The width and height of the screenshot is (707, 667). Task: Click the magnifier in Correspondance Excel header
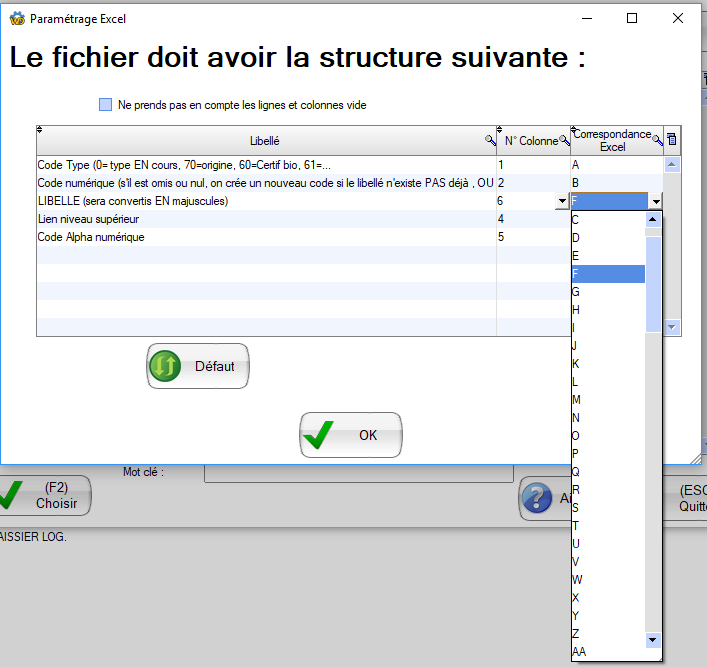click(x=658, y=141)
